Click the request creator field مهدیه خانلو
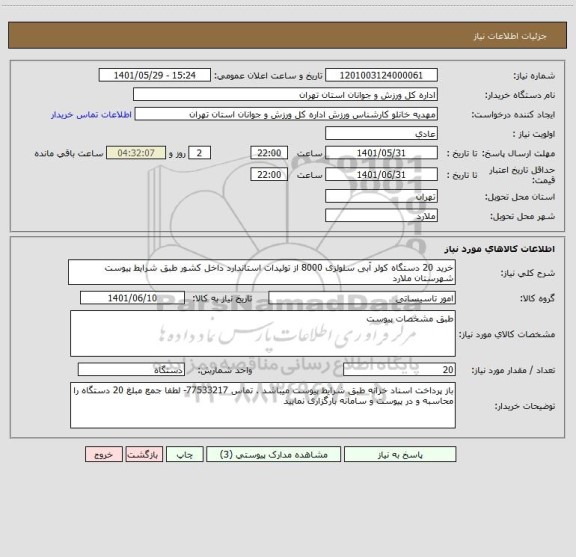Viewport: 576px width, 557px height. tap(286, 114)
